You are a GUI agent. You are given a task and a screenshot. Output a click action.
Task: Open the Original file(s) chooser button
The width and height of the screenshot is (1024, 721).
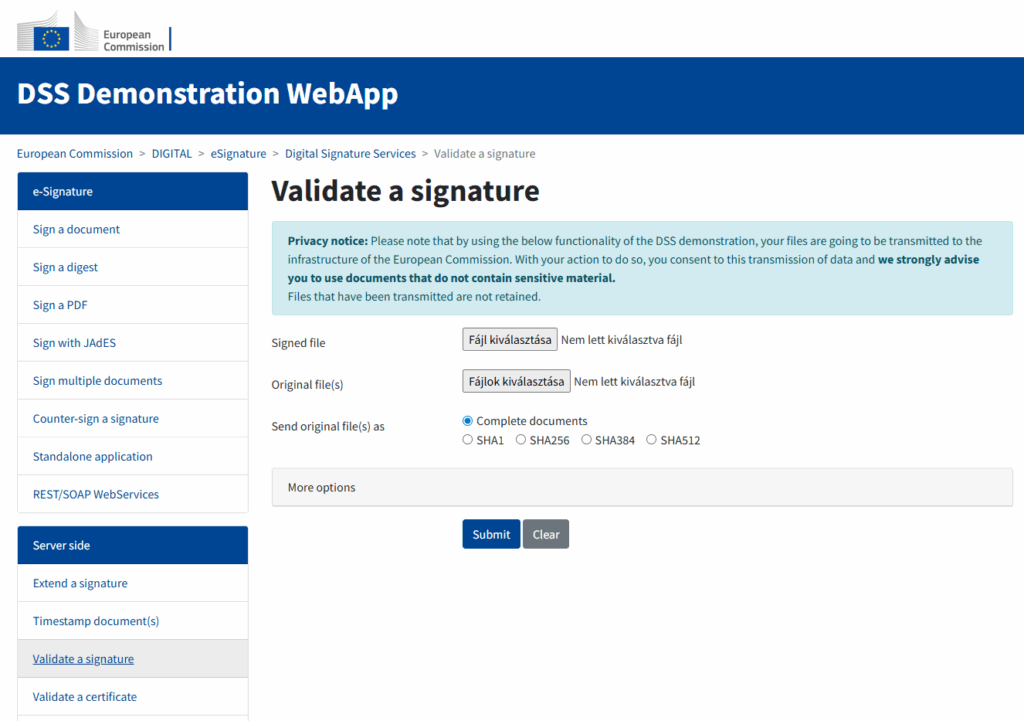[x=516, y=381]
